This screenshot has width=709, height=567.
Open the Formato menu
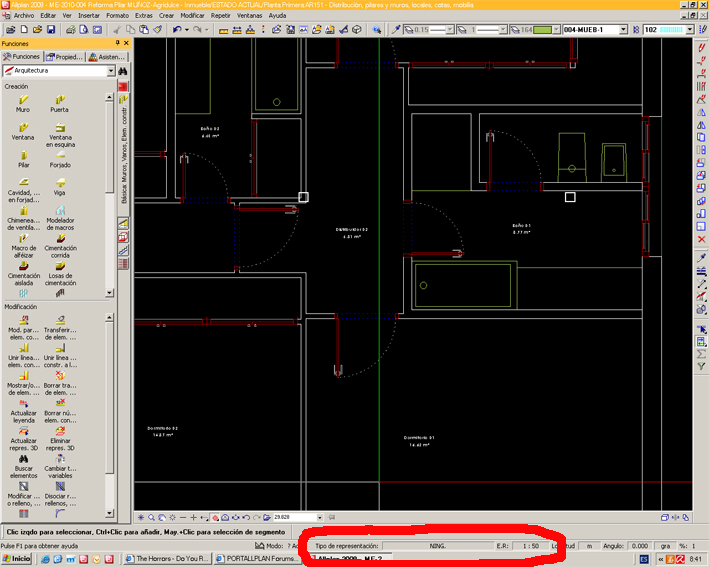[118, 15]
